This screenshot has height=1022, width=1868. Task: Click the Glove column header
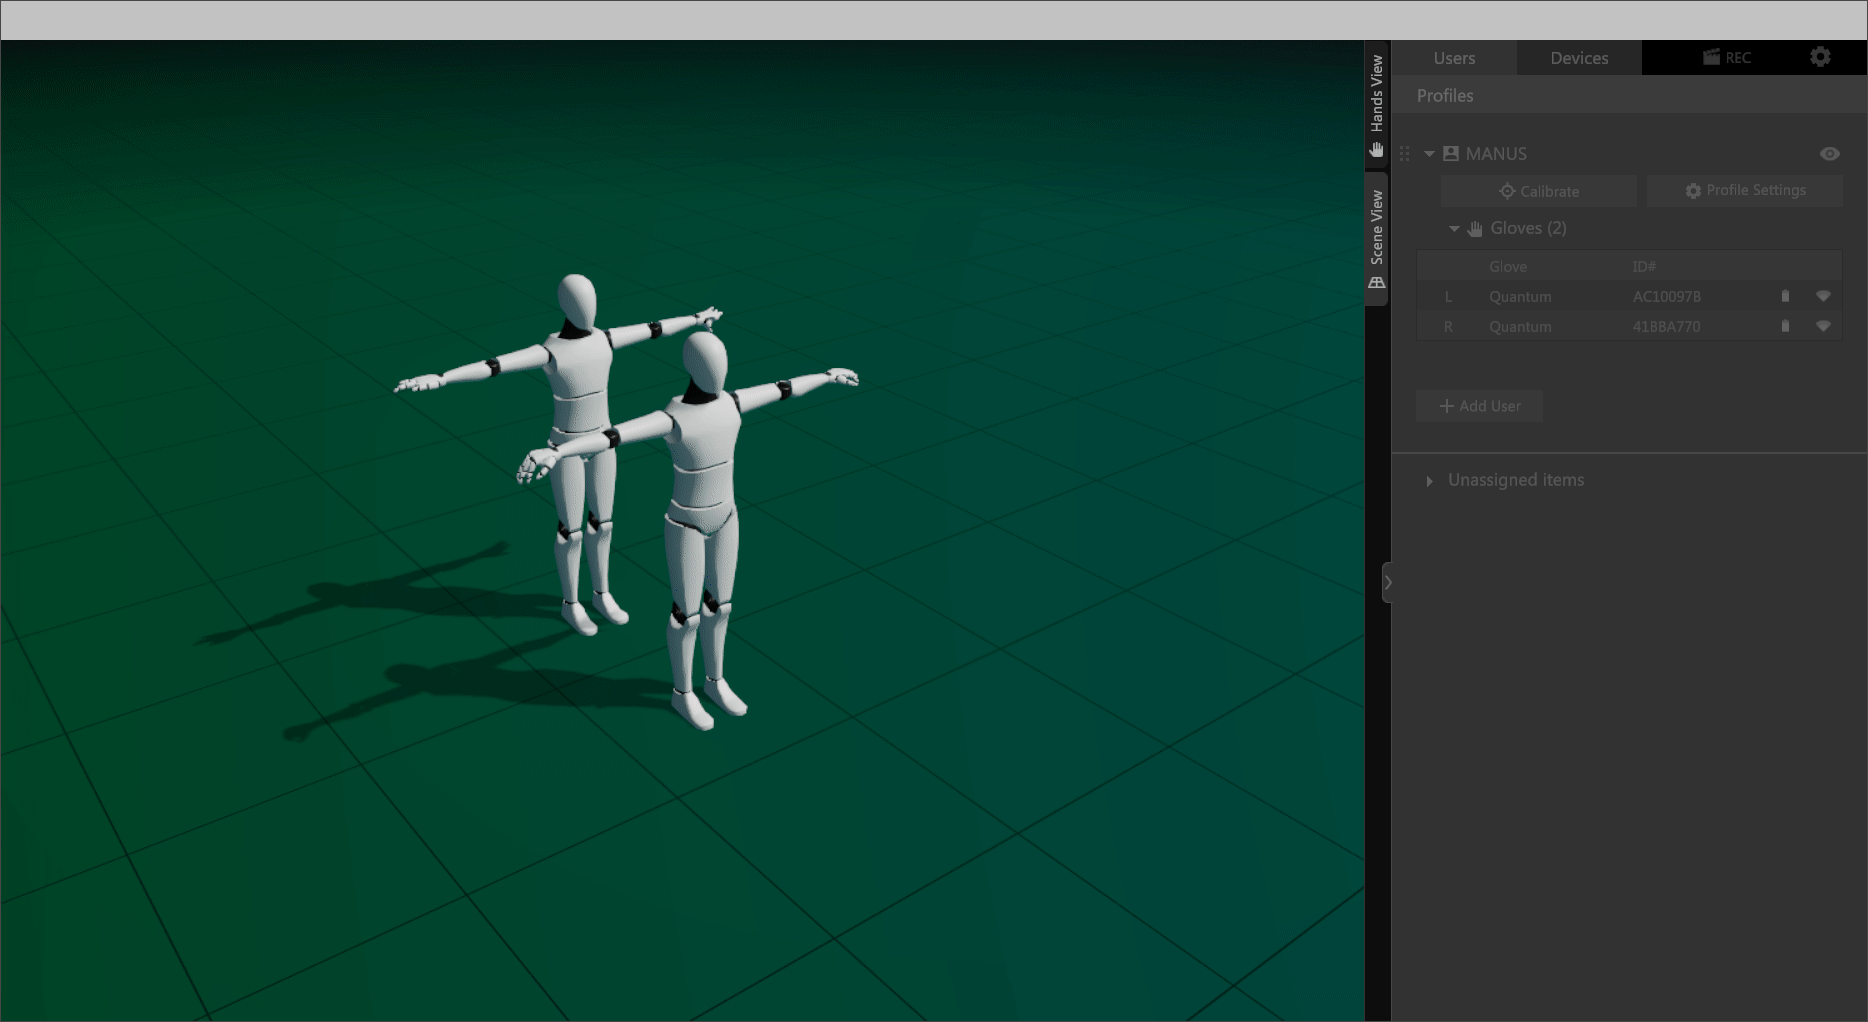[x=1507, y=267]
